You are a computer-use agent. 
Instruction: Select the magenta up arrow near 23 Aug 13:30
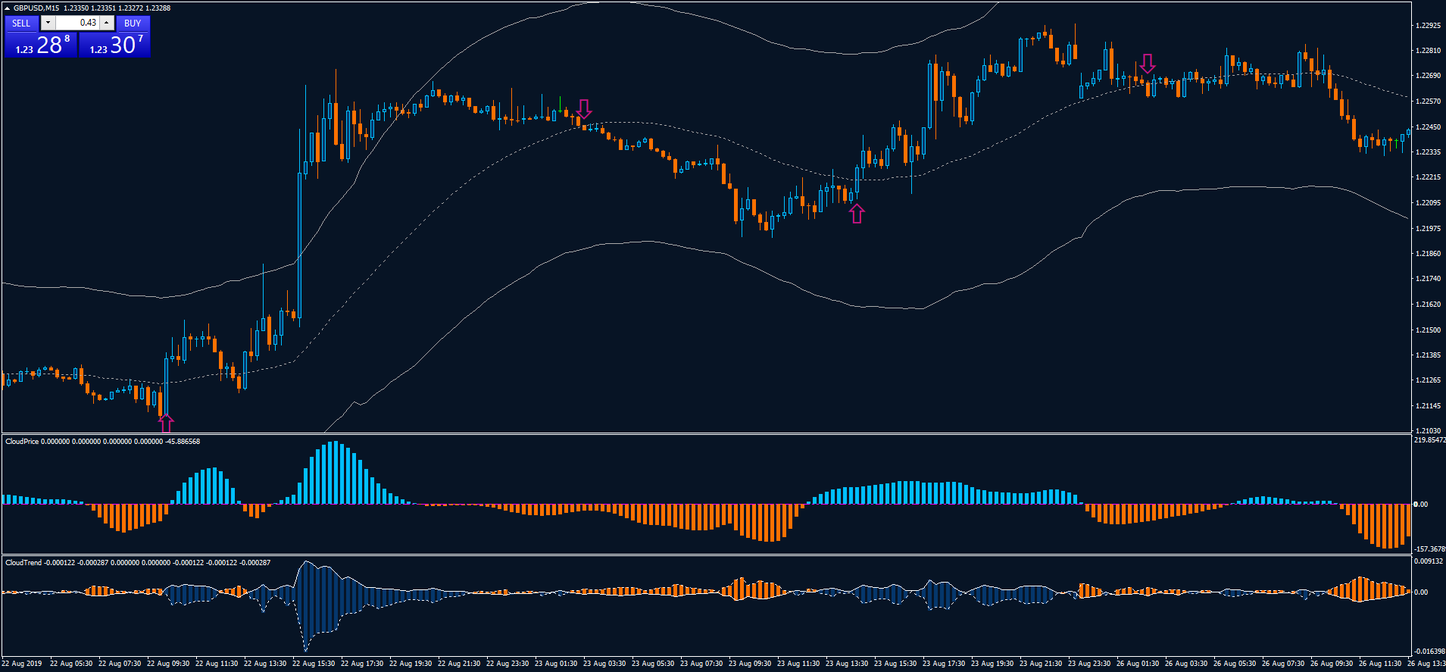(857, 213)
